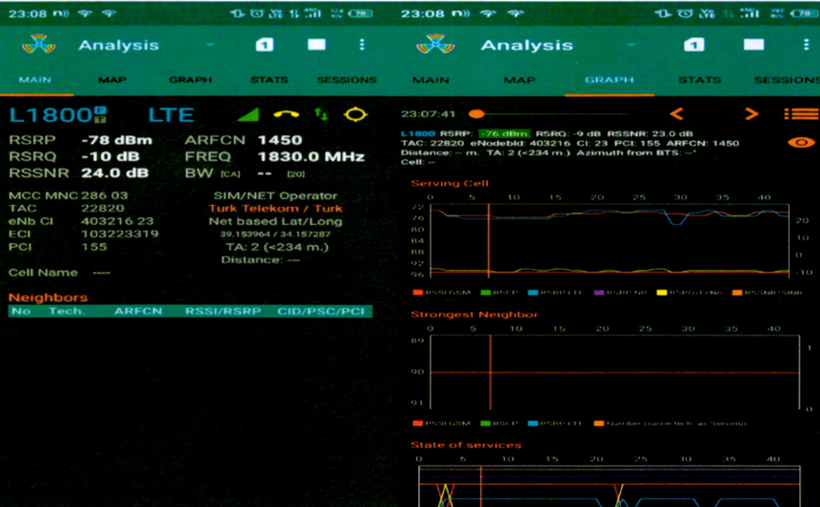
Task: Step to next sample with orange right chevron
Action: (x=751, y=114)
